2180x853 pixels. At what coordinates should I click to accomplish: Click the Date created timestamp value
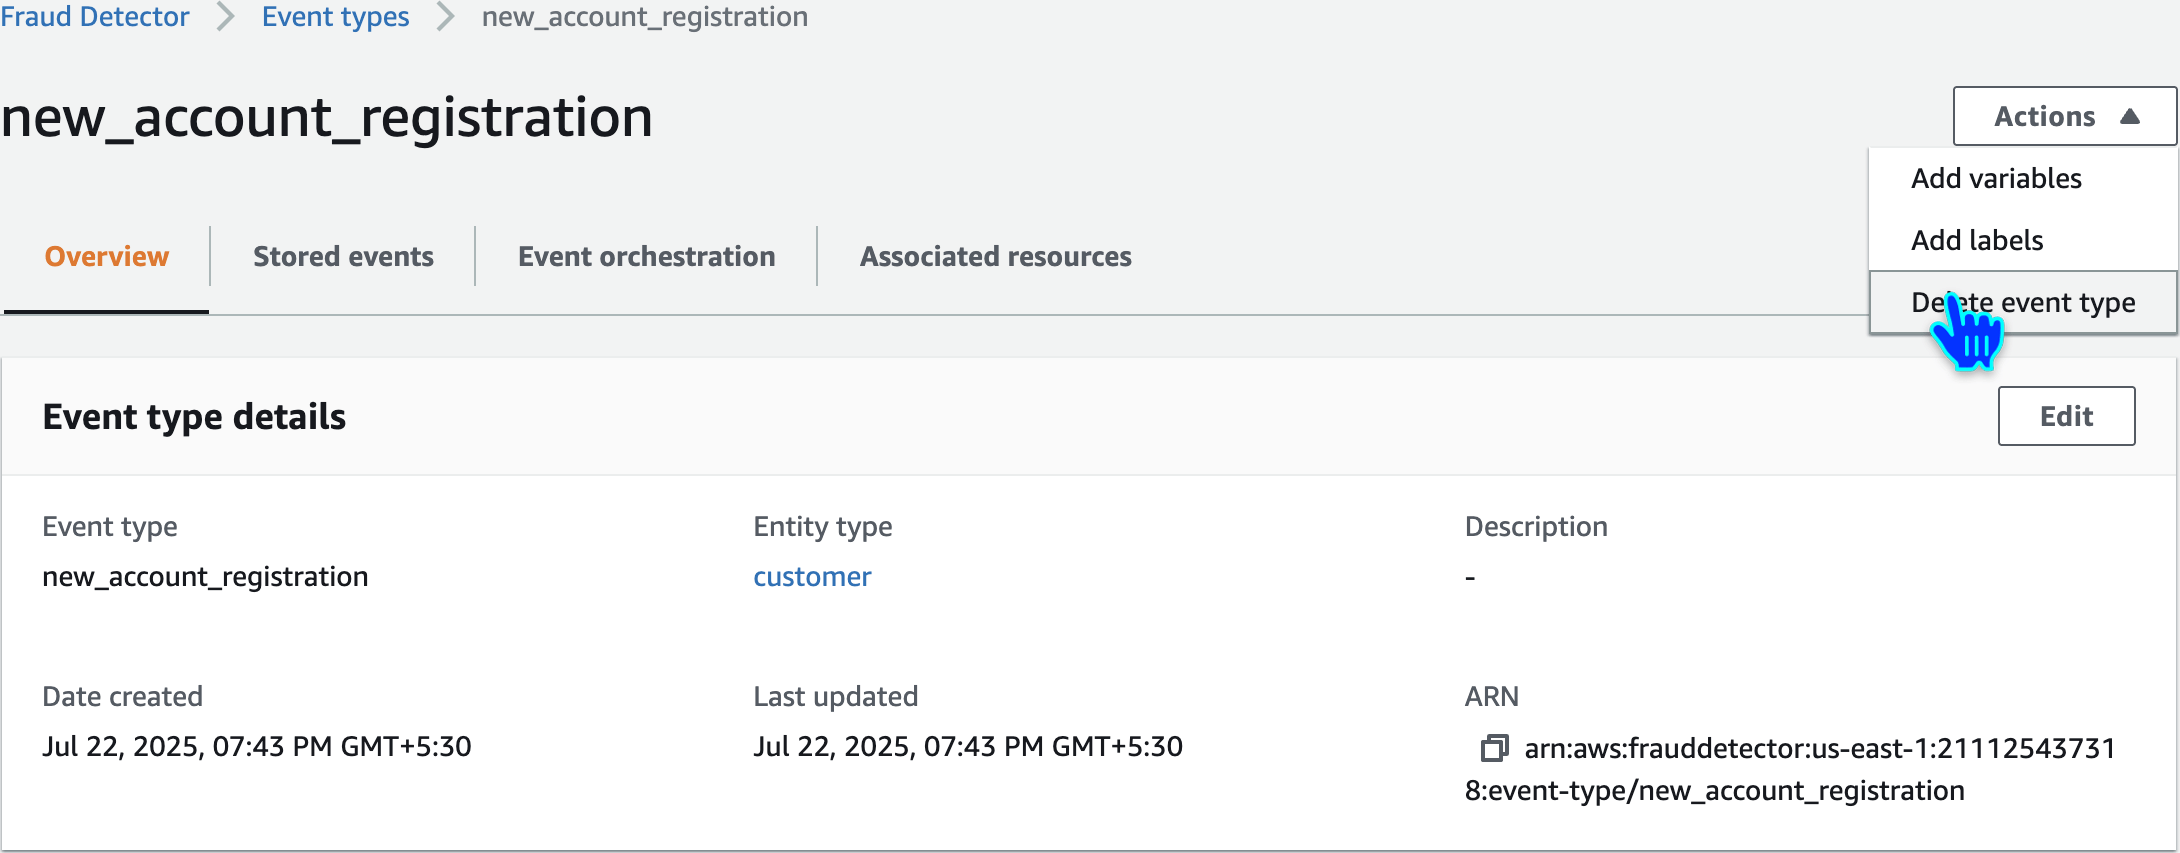pos(257,747)
